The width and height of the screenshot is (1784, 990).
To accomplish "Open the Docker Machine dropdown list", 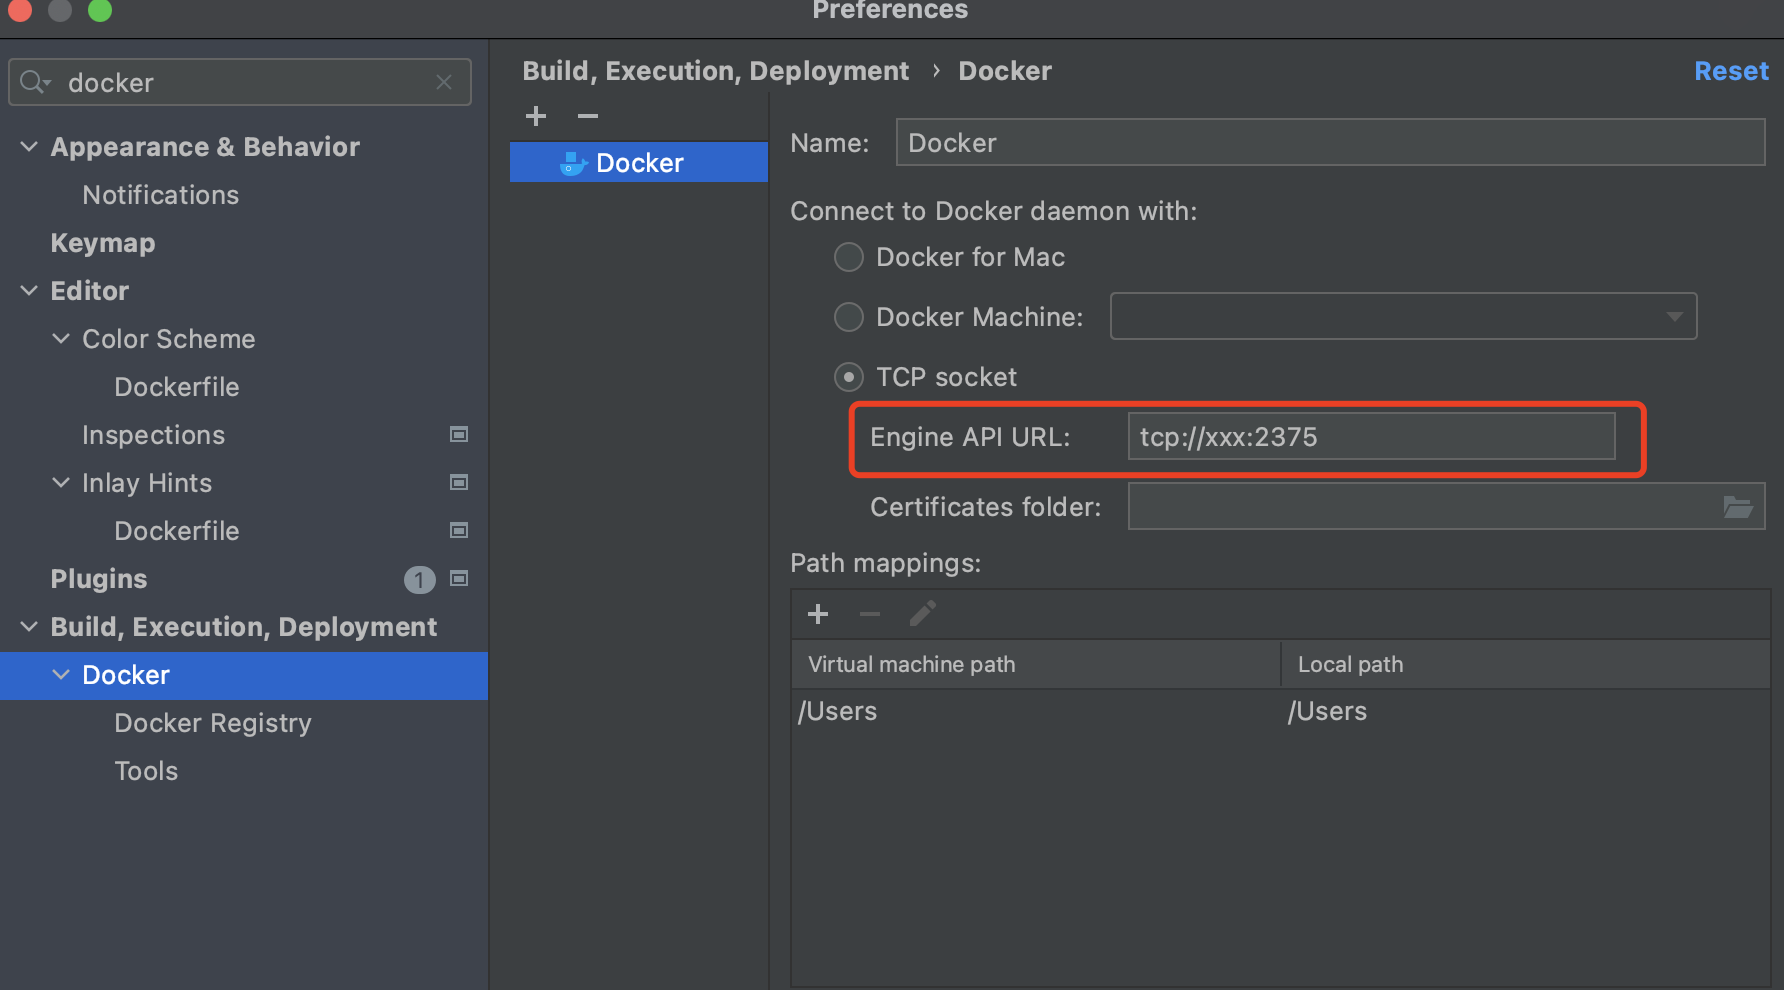I will (1674, 316).
